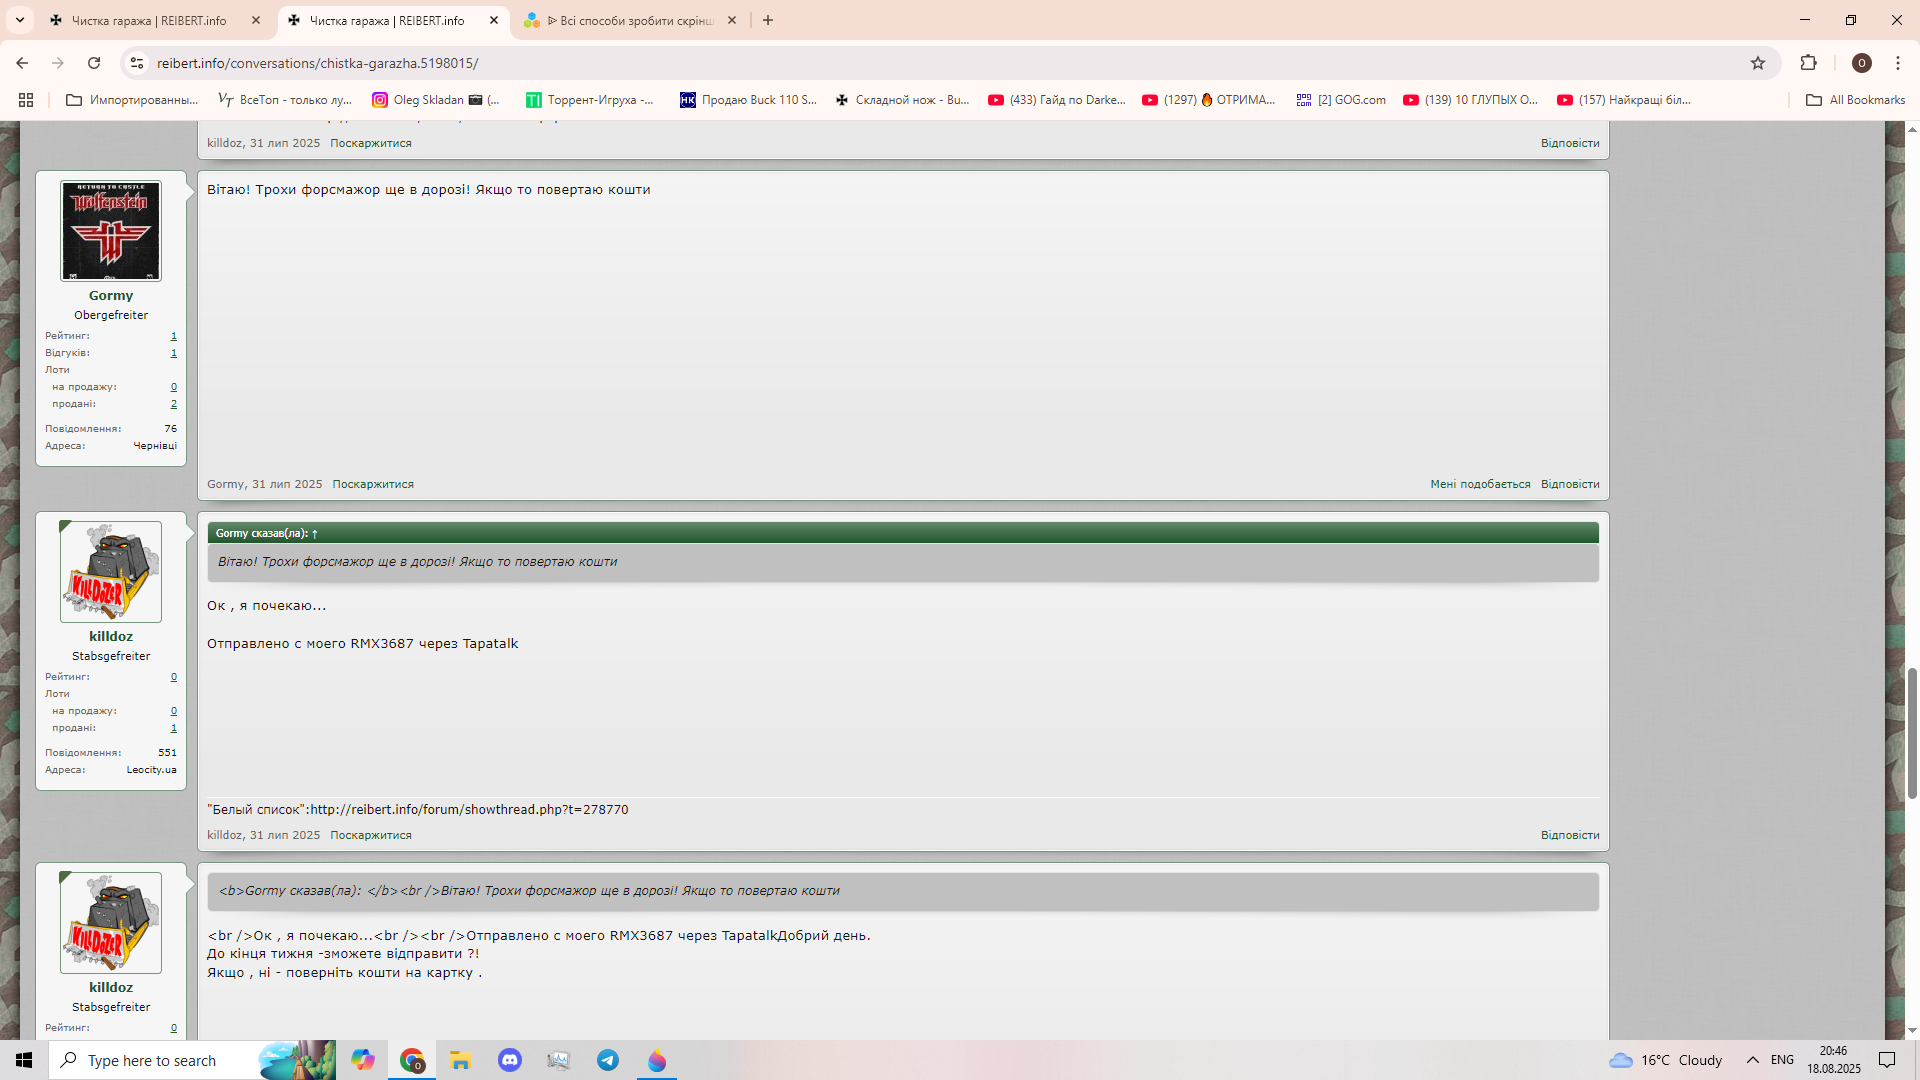Open the All Bookmarks folder

point(1856,100)
